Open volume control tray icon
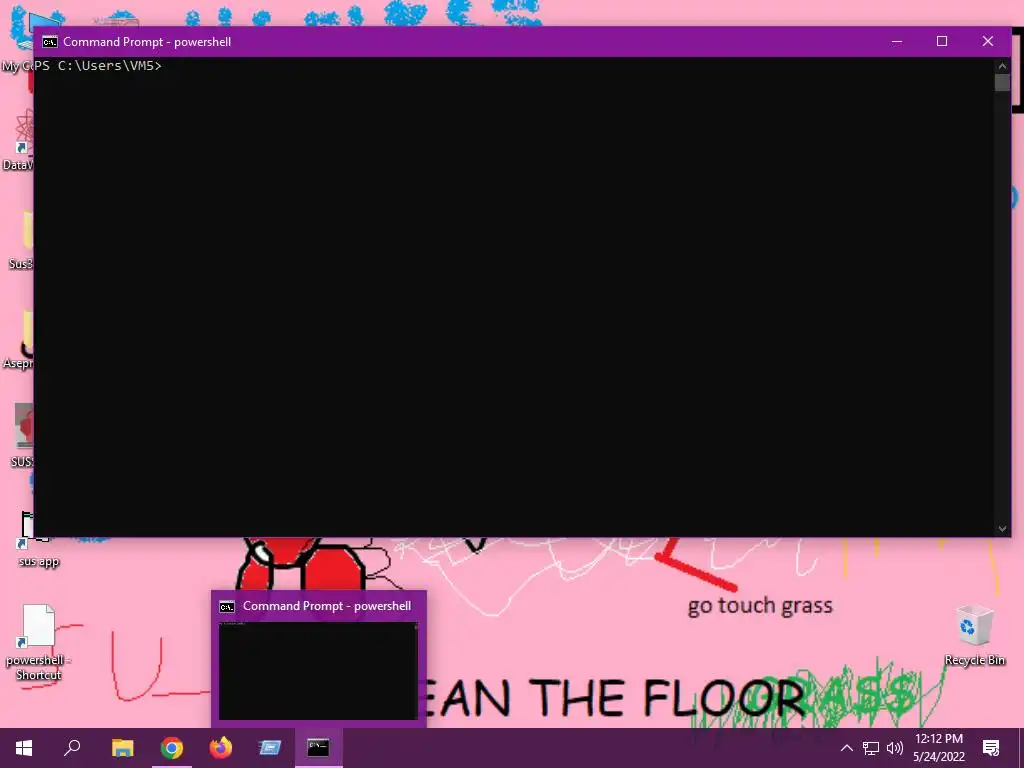This screenshot has width=1024, height=768. click(895, 748)
